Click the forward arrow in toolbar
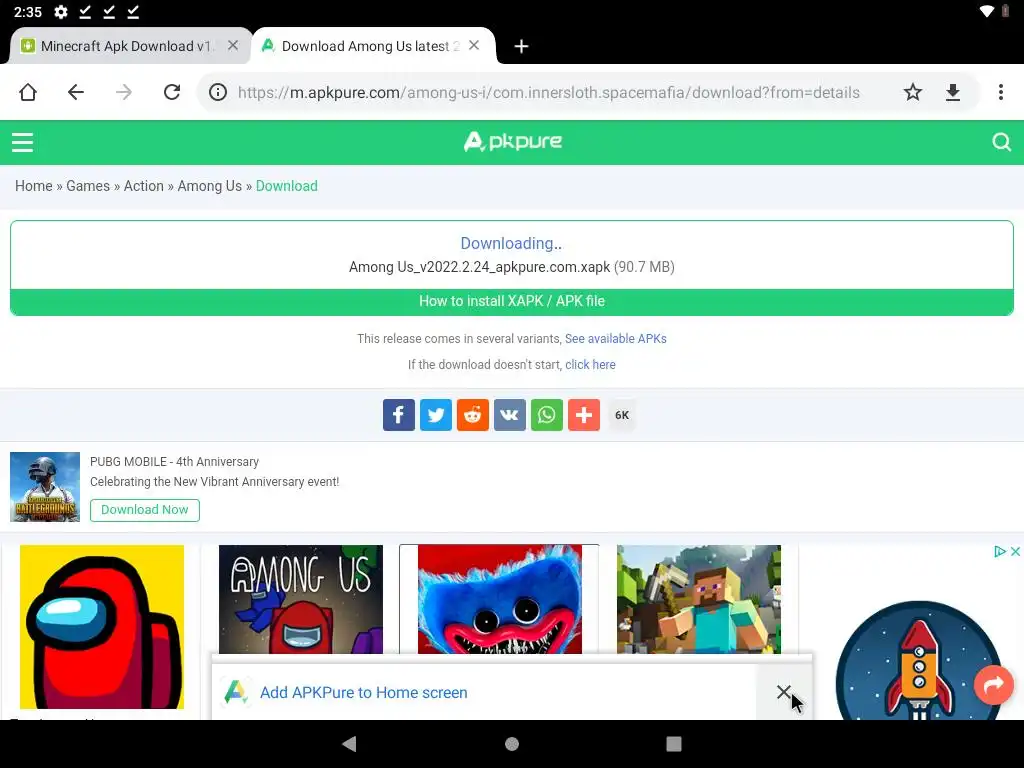 [x=123, y=92]
